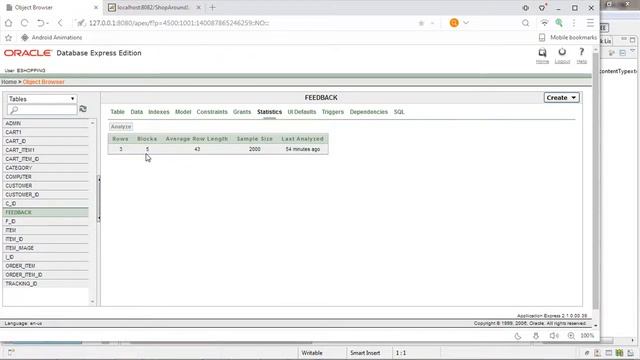
Task: Click table list scroll up arrow
Action: [x=93, y=123]
